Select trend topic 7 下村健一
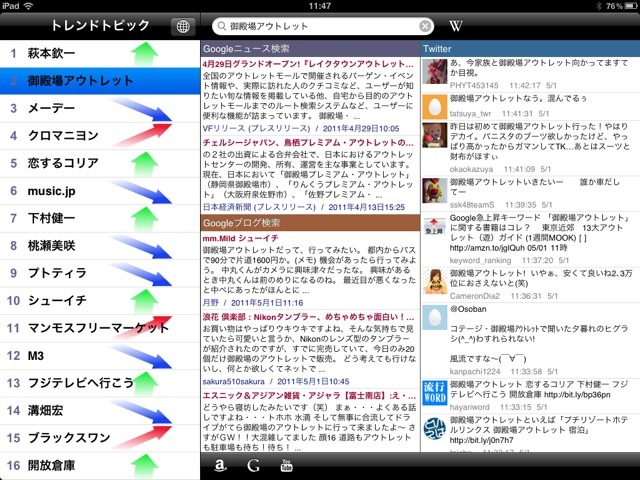640x480 pixels. click(100, 218)
